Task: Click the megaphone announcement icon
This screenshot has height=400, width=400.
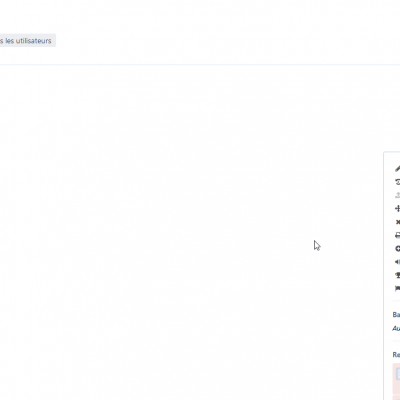Action: [x=397, y=262]
